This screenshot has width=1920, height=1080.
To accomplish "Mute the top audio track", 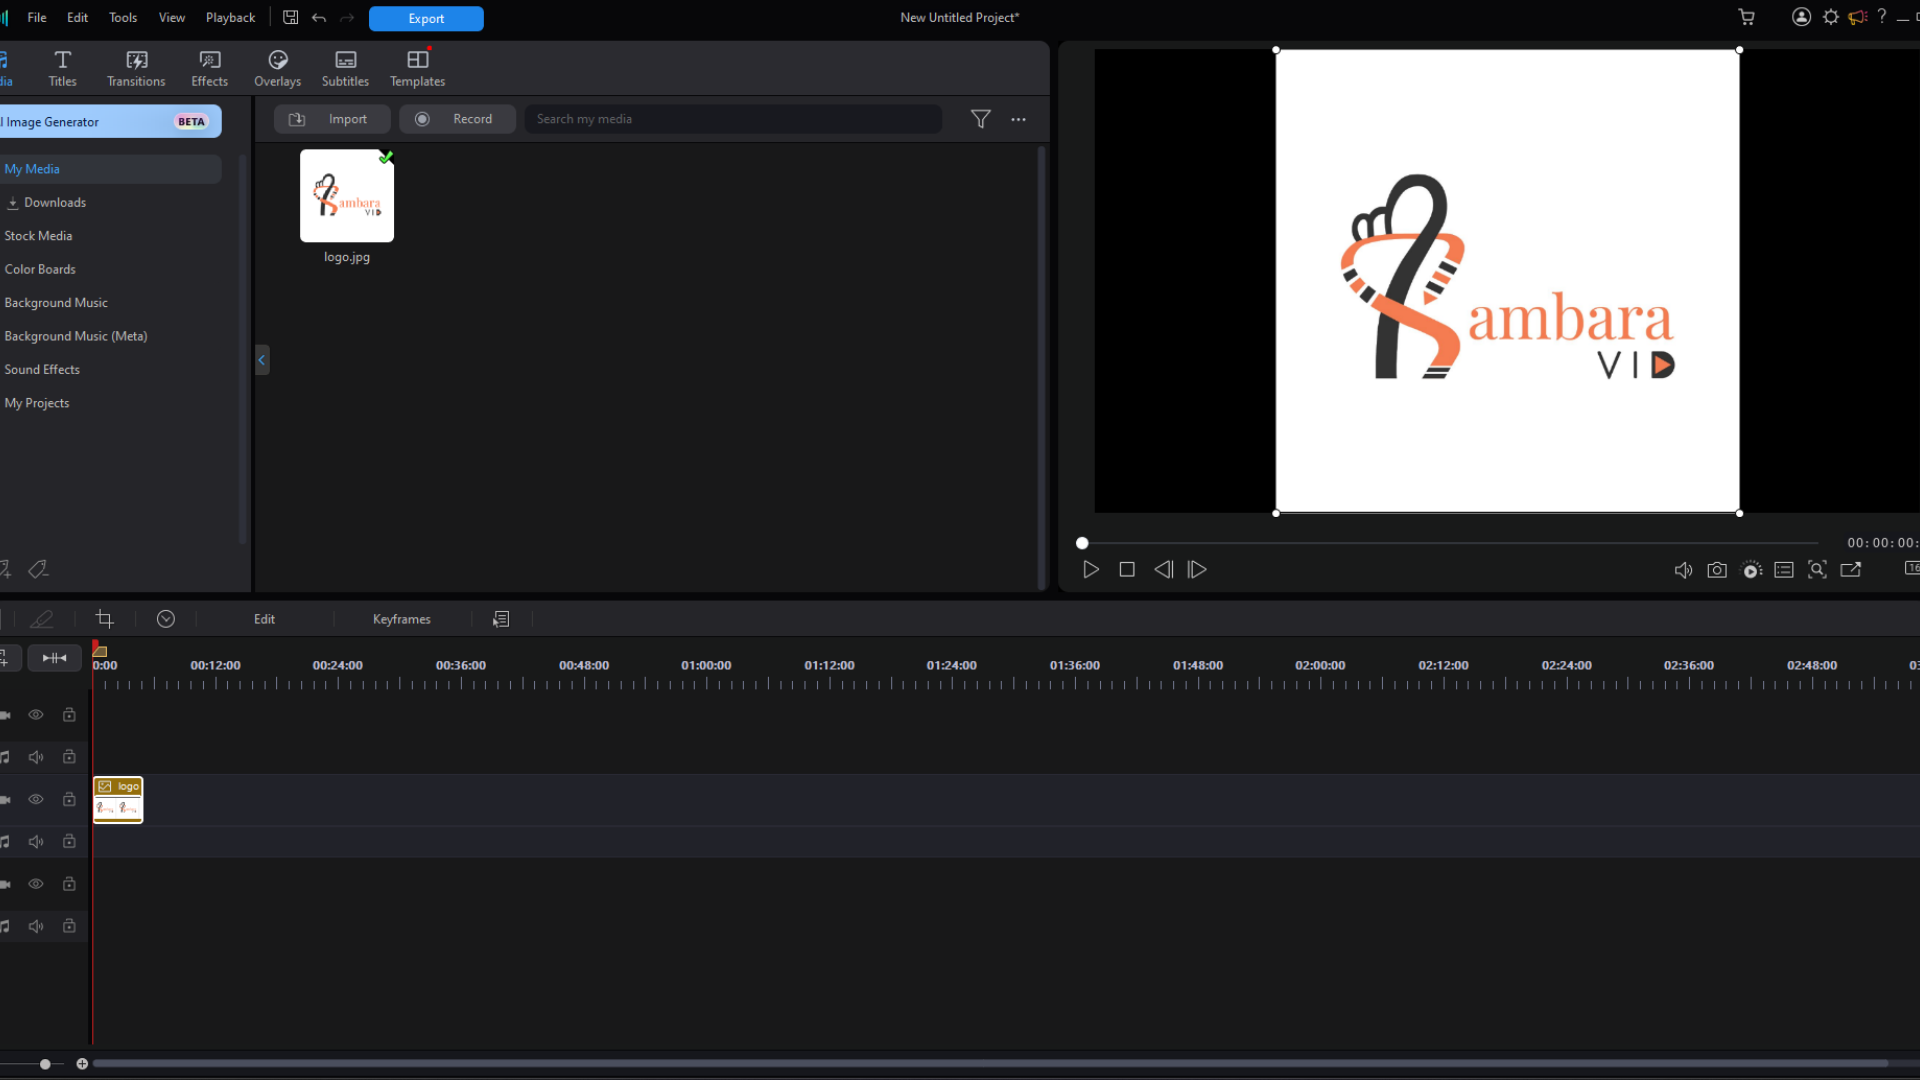I will click(36, 757).
